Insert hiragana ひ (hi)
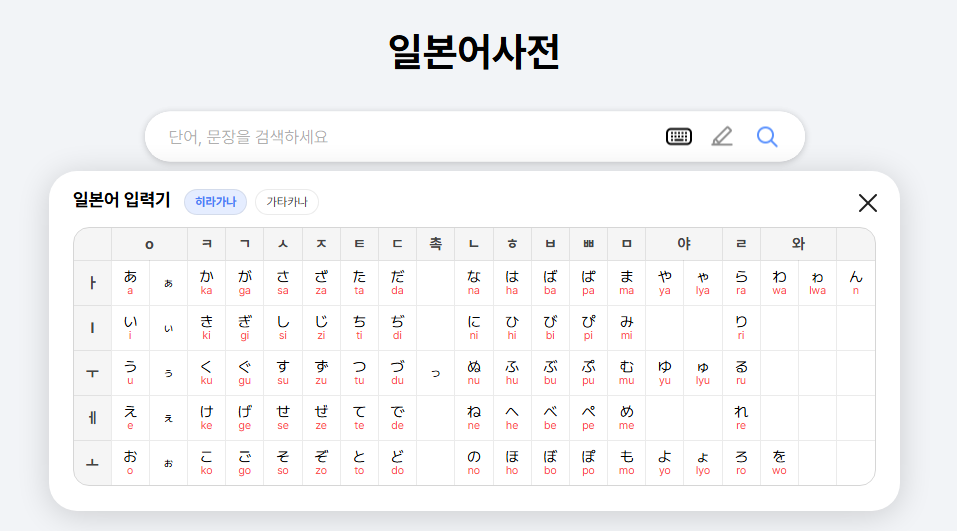The image size is (957, 531). 512,328
